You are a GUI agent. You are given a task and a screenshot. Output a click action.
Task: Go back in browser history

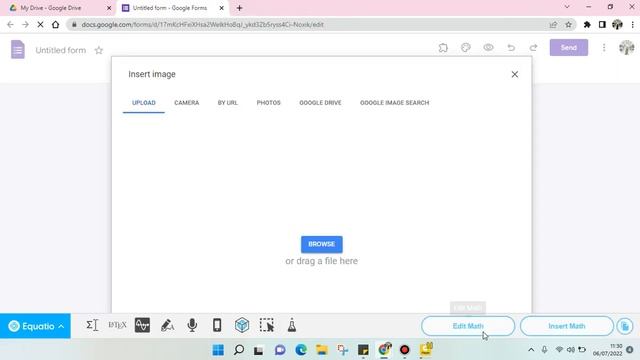click(10, 24)
